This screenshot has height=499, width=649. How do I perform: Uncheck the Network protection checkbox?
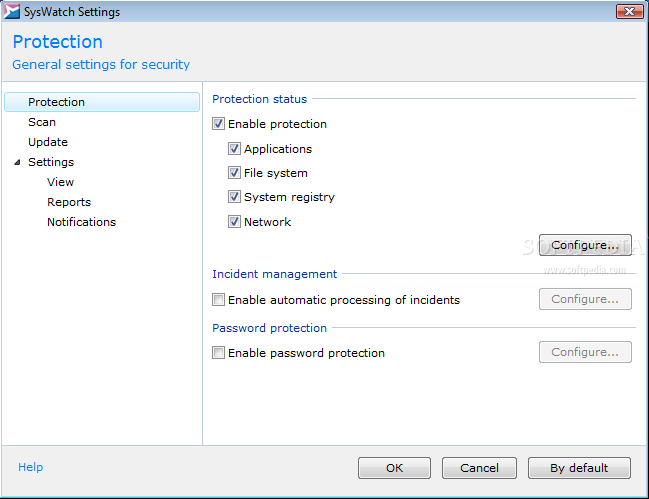point(234,221)
